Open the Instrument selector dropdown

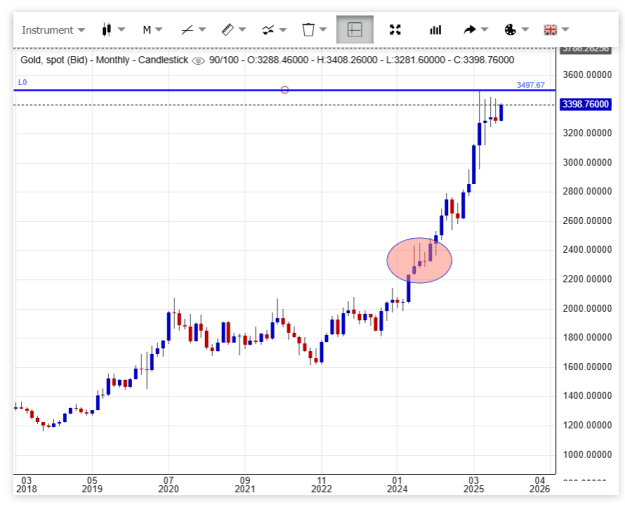53,30
